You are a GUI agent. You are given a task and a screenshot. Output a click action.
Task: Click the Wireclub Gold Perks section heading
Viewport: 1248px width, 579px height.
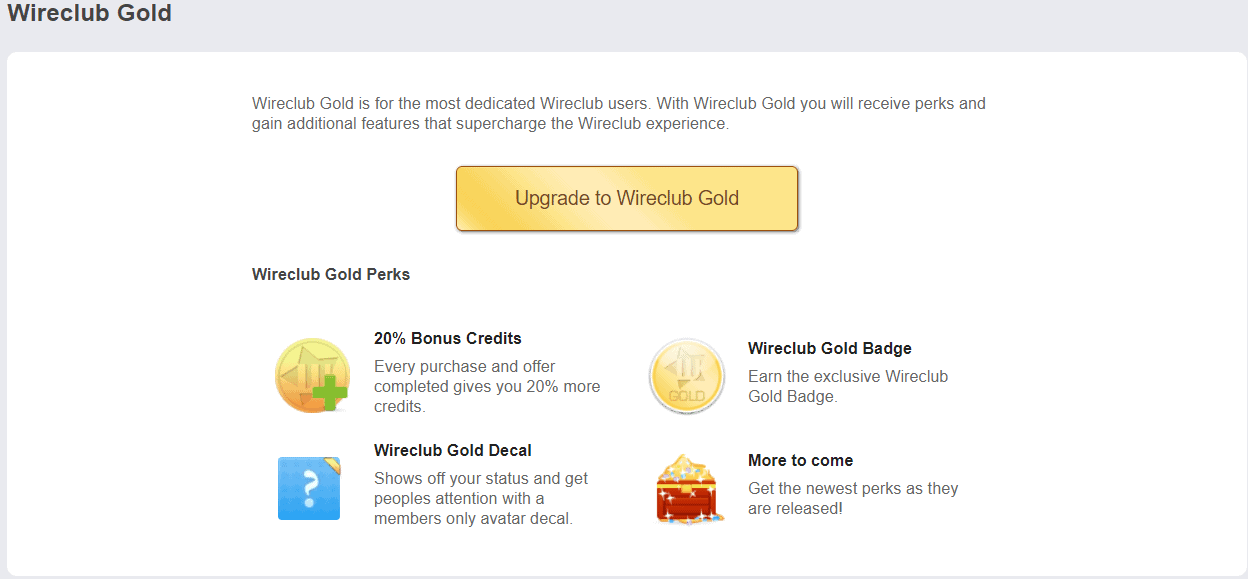(331, 274)
